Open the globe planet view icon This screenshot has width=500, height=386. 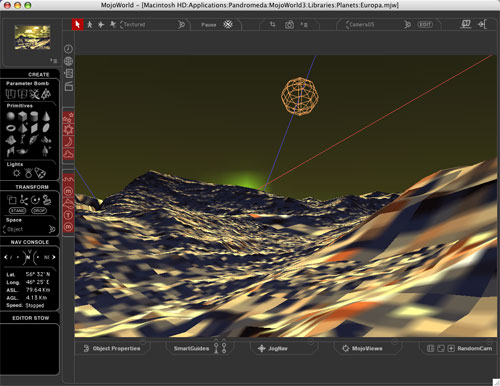pos(68,61)
